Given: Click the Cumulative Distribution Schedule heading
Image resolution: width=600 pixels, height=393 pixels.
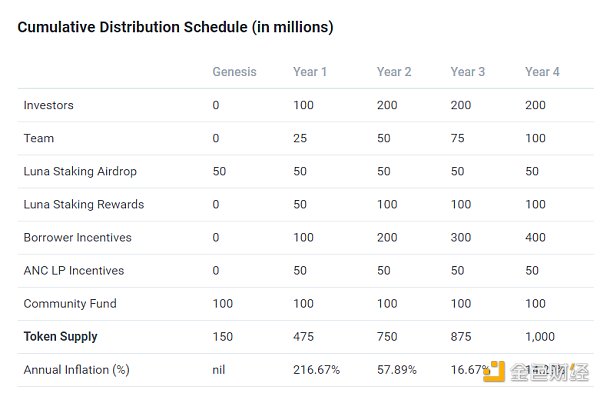Looking at the screenshot, I should (176, 27).
